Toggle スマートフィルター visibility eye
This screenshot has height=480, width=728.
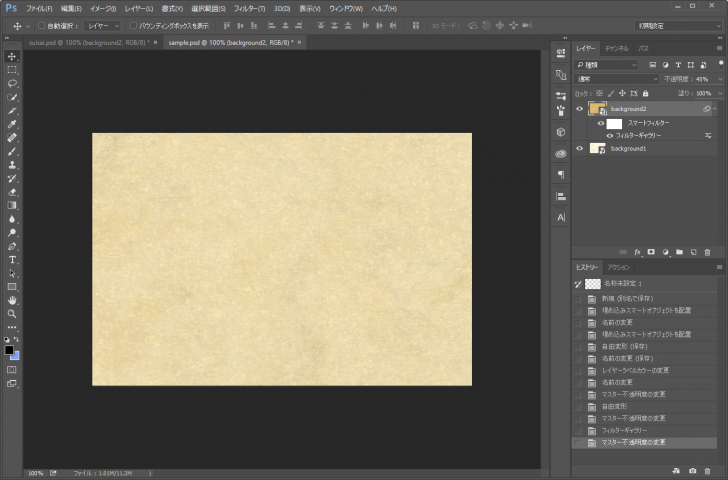coord(601,123)
